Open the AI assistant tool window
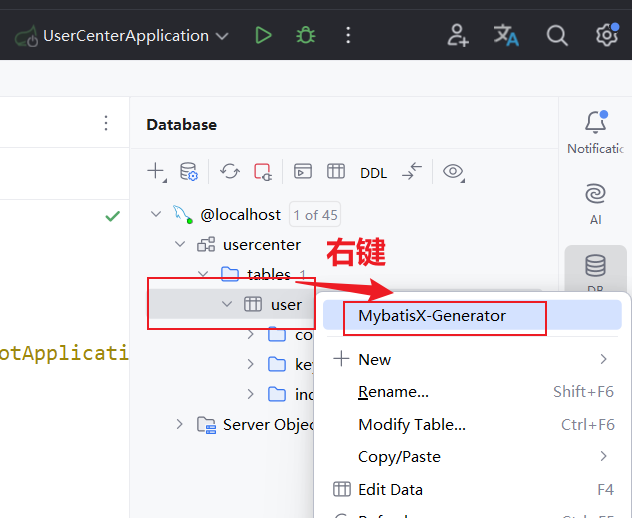Image resolution: width=632 pixels, height=518 pixels. (x=595, y=204)
